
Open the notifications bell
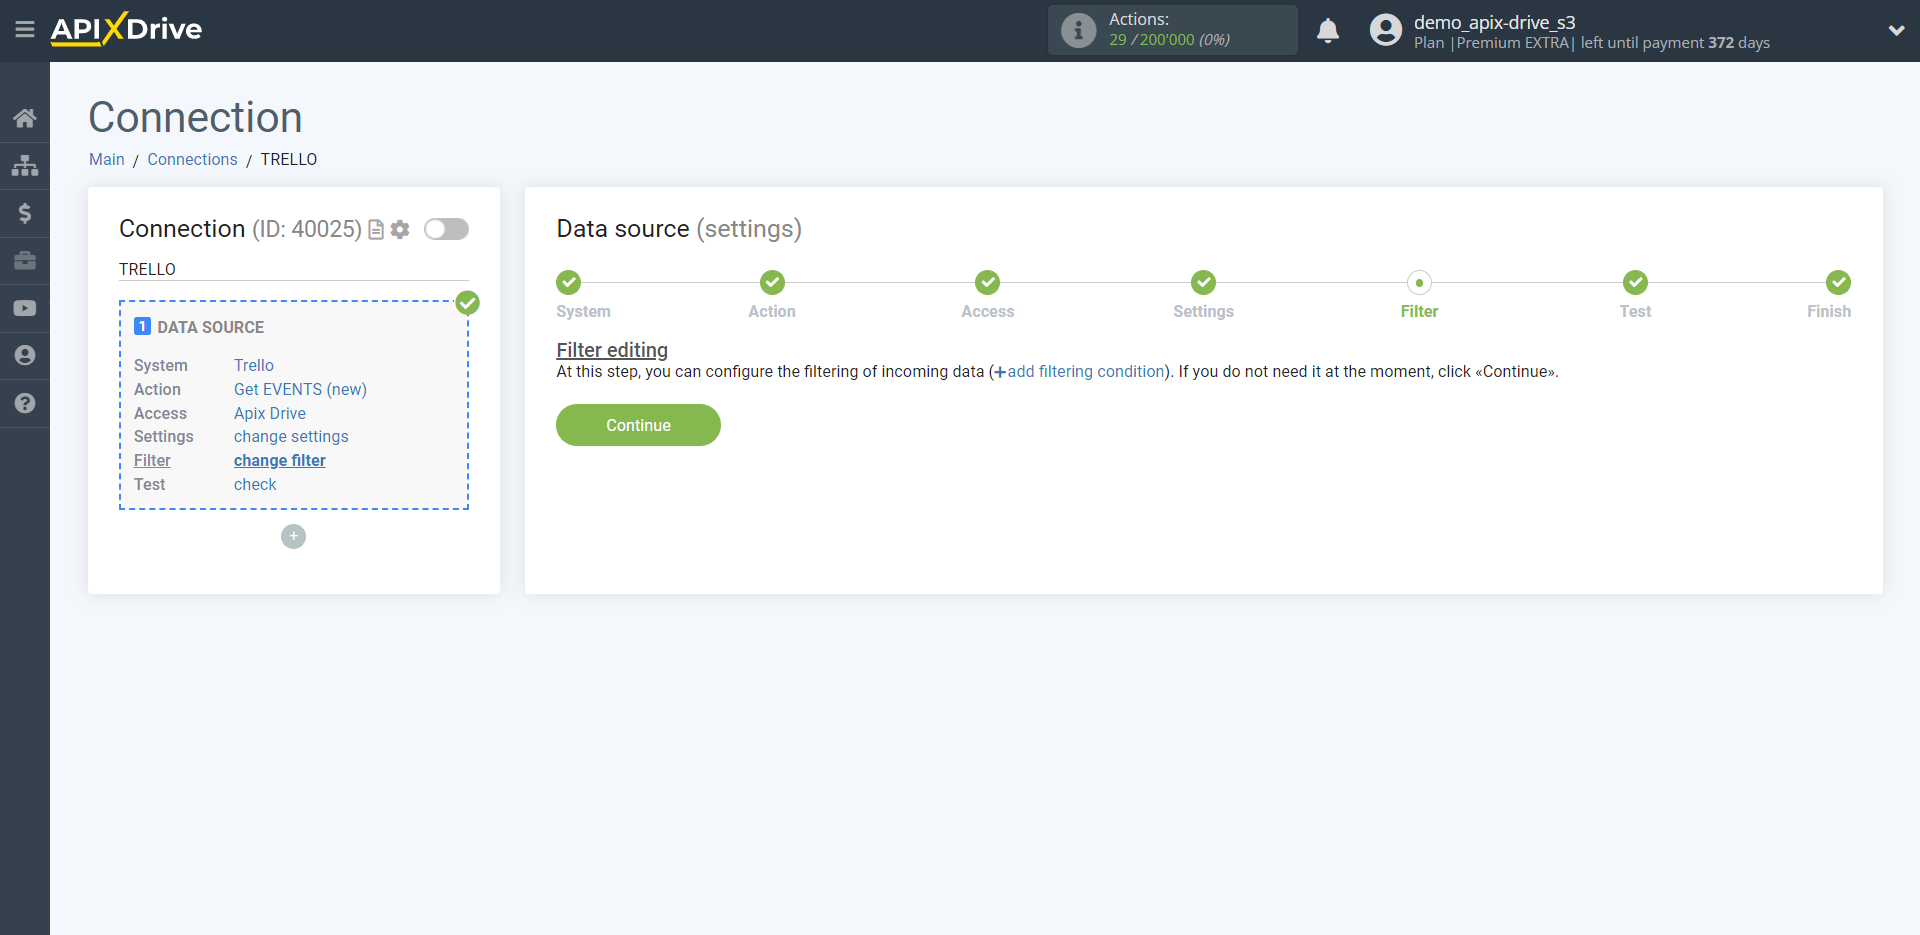click(x=1328, y=31)
